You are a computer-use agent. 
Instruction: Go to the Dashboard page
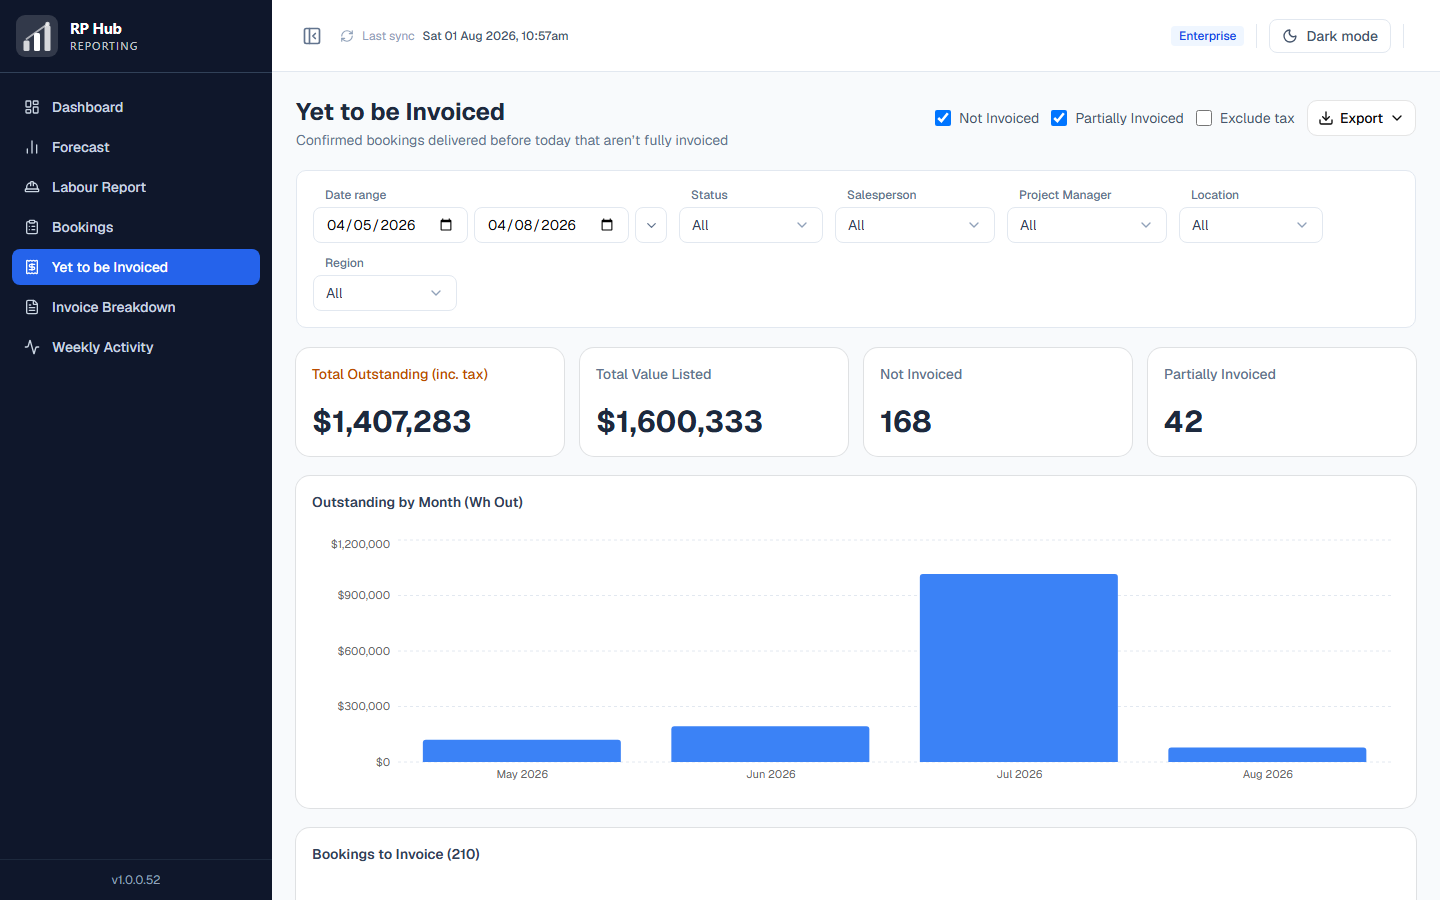[x=136, y=107]
